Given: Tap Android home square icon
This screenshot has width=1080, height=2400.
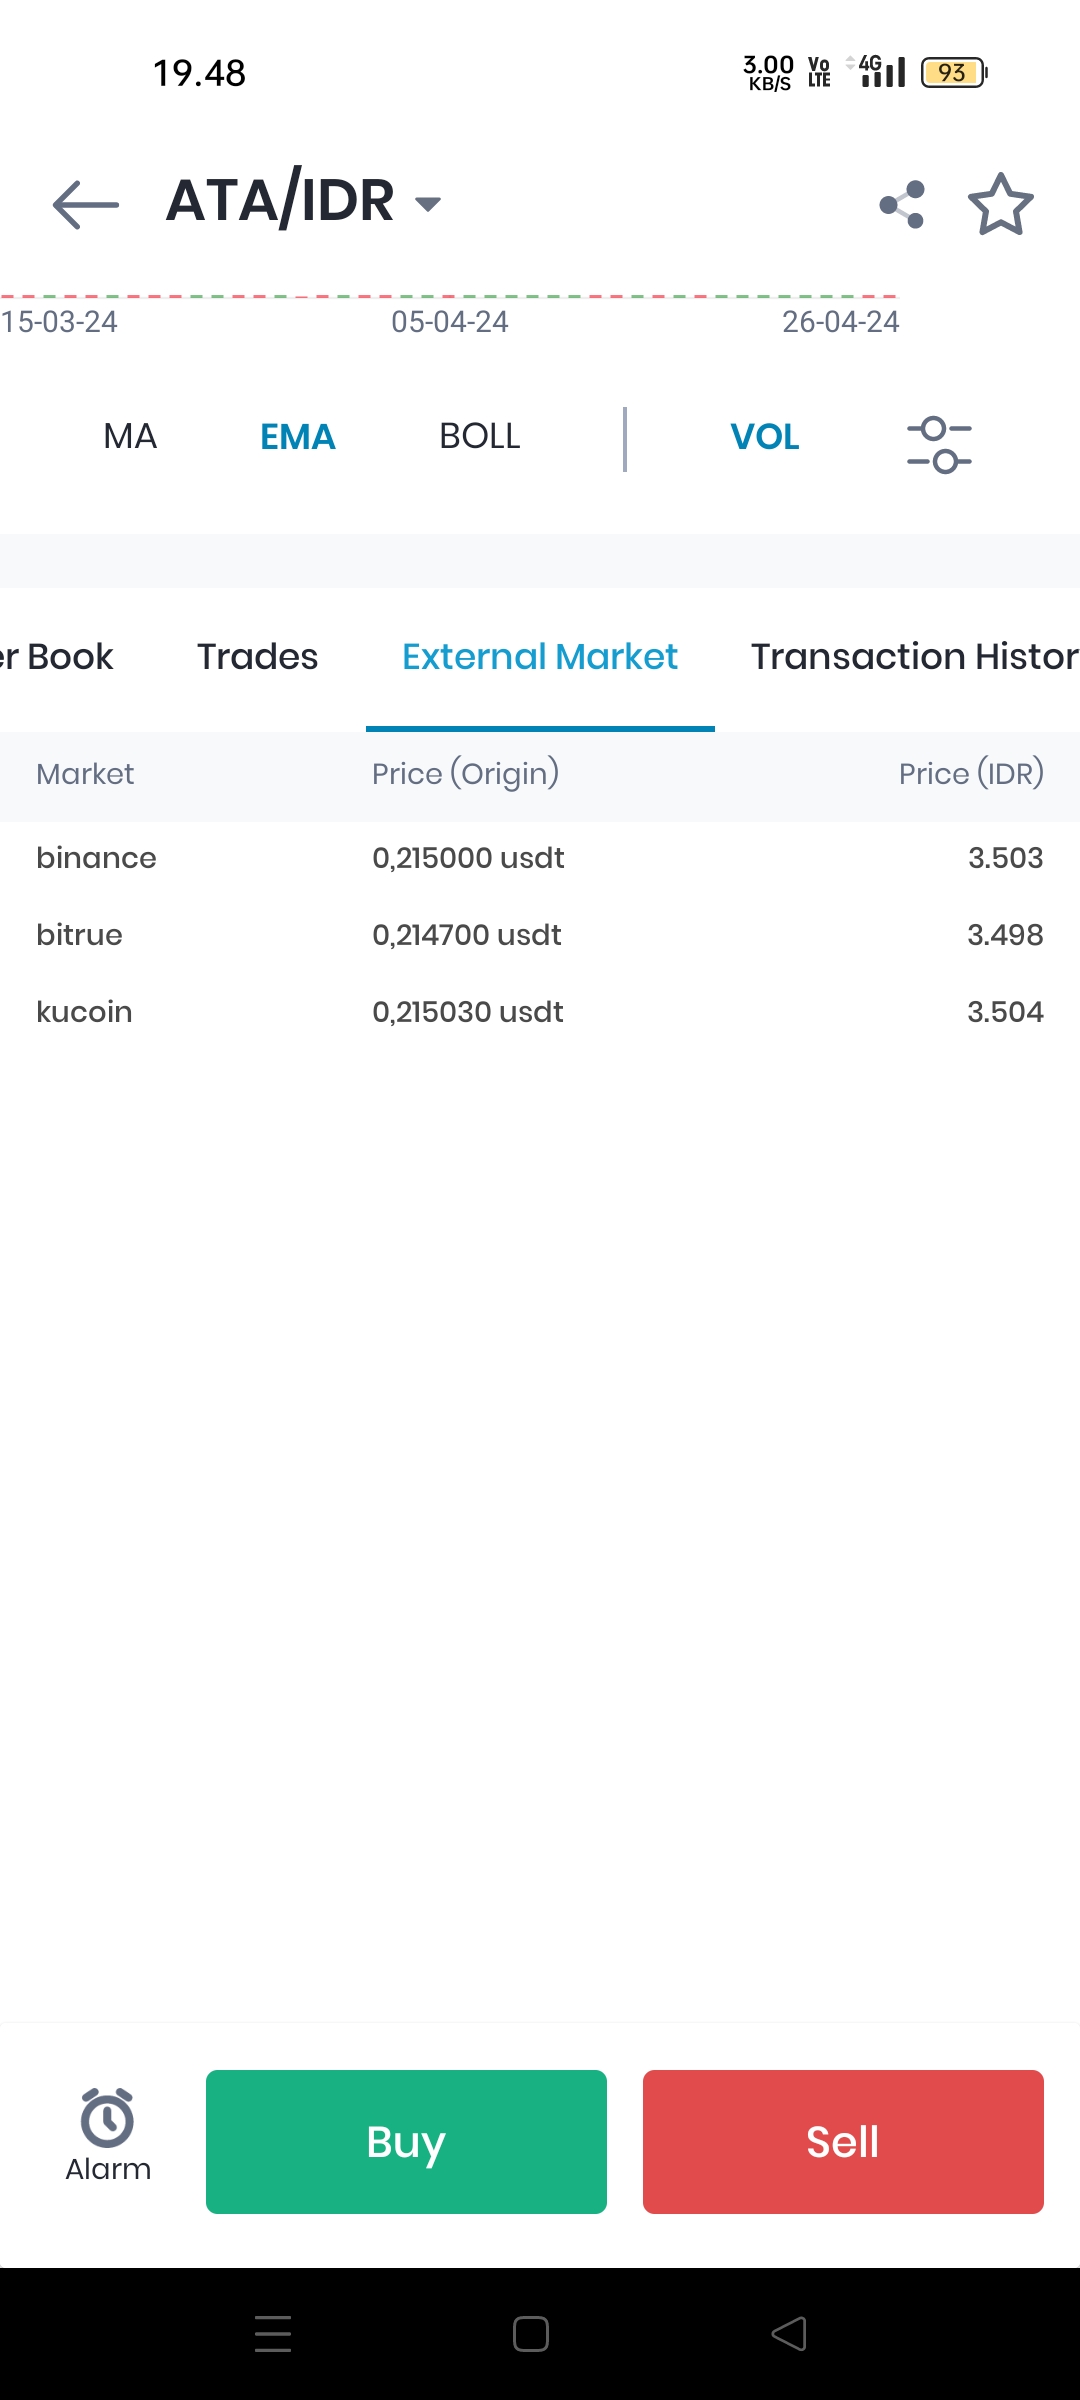Looking at the screenshot, I should (x=531, y=2334).
